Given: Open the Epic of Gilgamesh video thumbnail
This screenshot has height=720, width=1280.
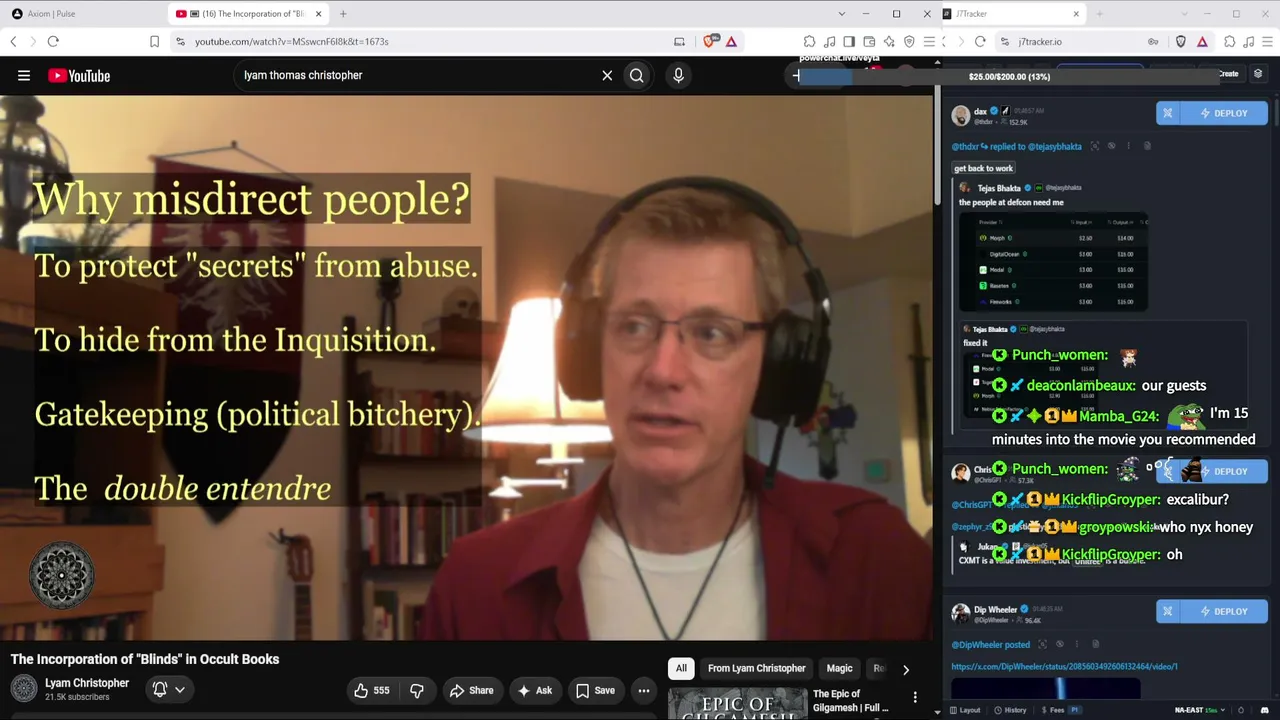Looking at the screenshot, I should (737, 704).
